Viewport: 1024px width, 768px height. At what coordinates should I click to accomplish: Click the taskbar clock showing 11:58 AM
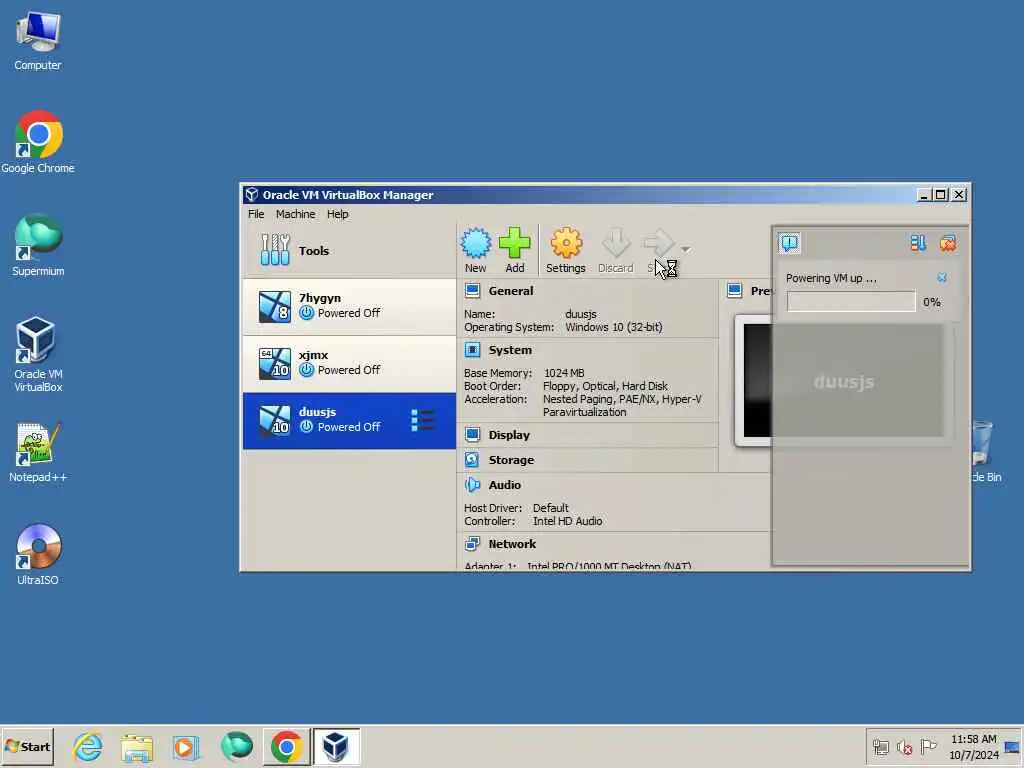point(974,746)
